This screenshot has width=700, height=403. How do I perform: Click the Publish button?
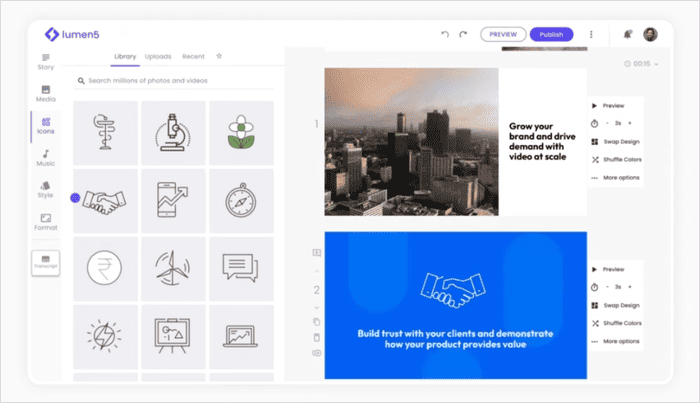[551, 34]
